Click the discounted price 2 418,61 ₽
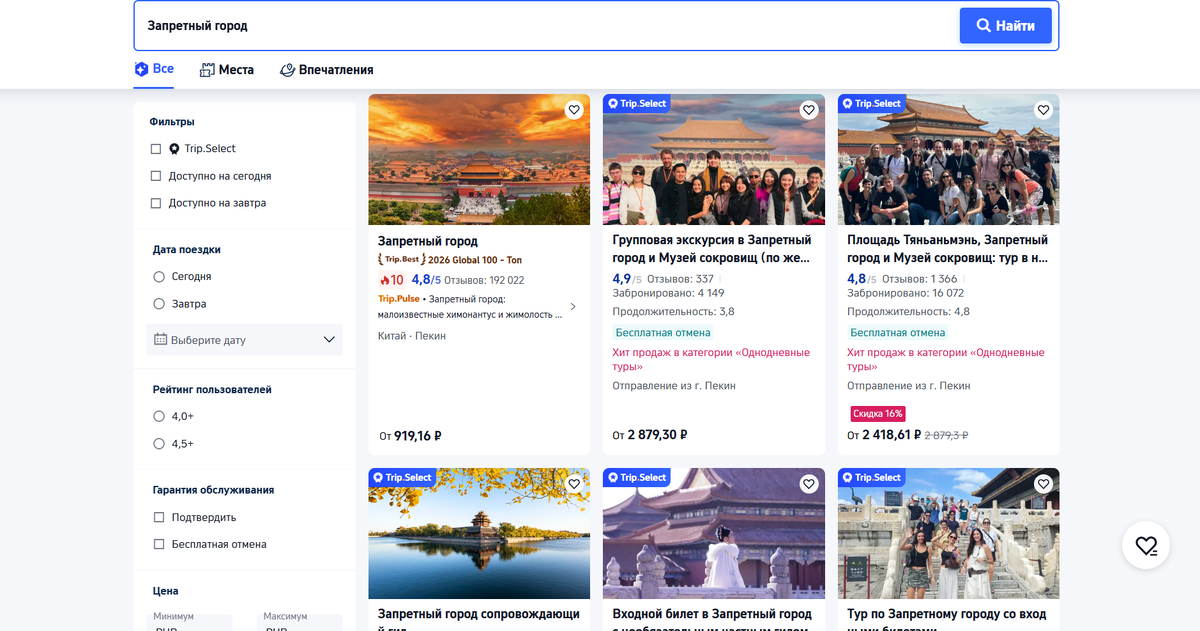This screenshot has height=631, width=1200. pos(891,435)
